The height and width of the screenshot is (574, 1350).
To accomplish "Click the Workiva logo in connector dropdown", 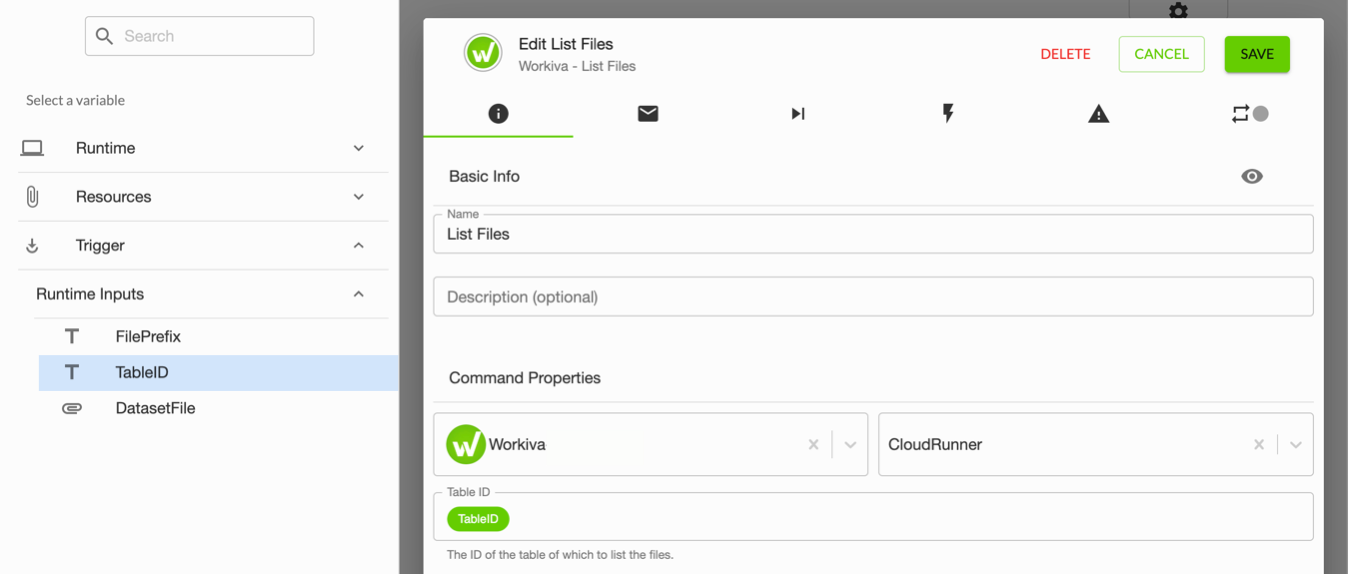I will pyautogui.click(x=465, y=444).
